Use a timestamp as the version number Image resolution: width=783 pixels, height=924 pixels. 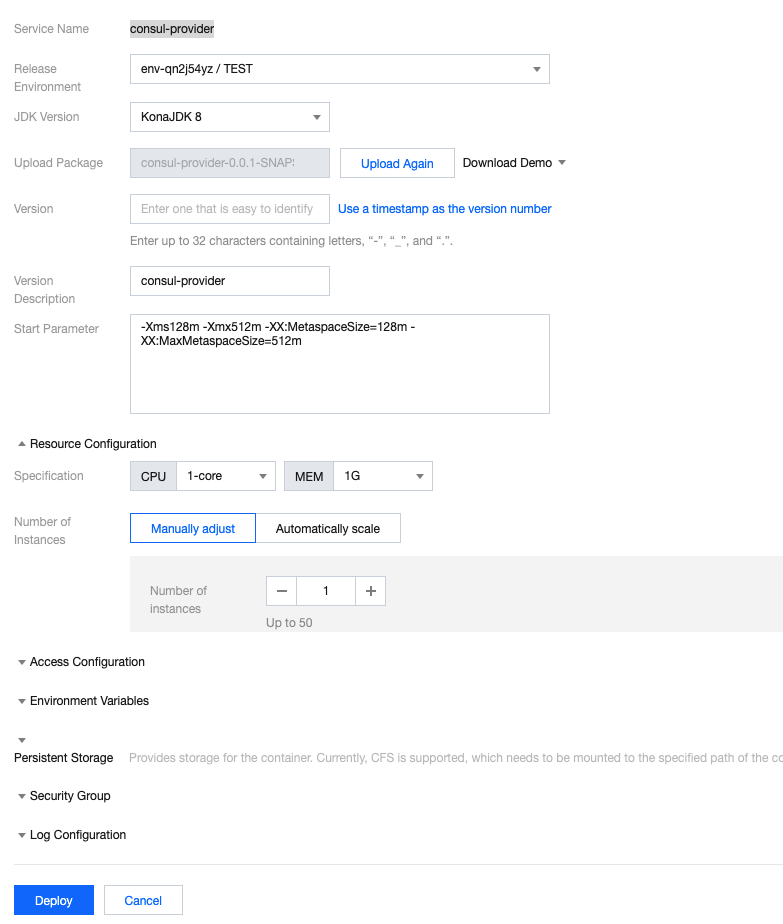pos(444,208)
